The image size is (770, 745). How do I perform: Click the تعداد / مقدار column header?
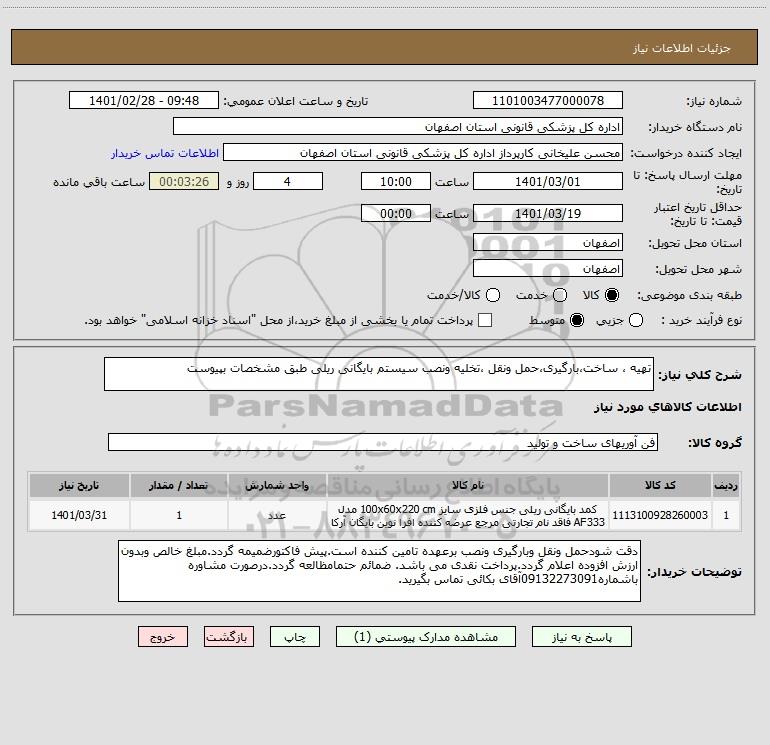179,485
